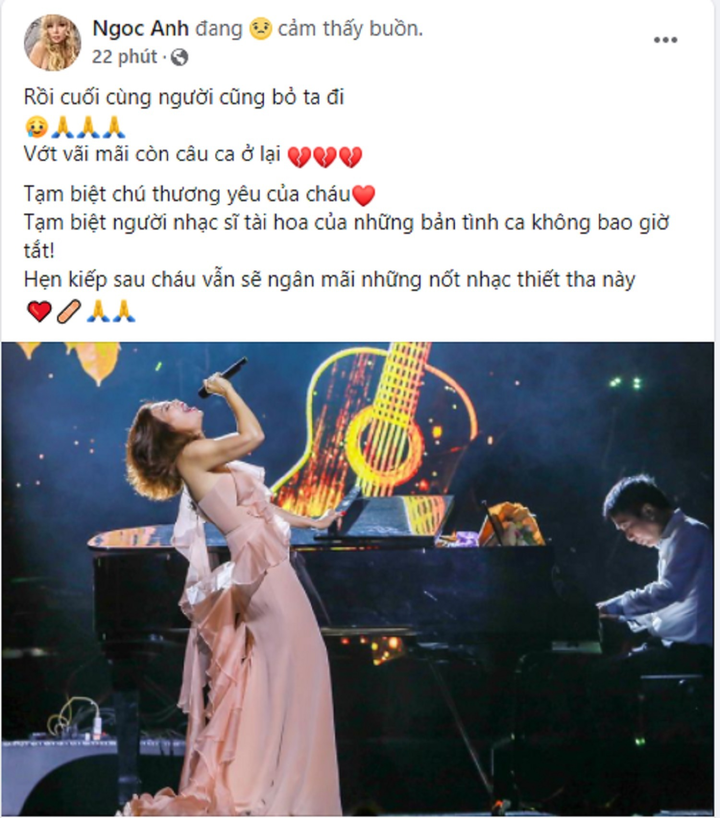Click the crying emoji under first line

pos(37,127)
